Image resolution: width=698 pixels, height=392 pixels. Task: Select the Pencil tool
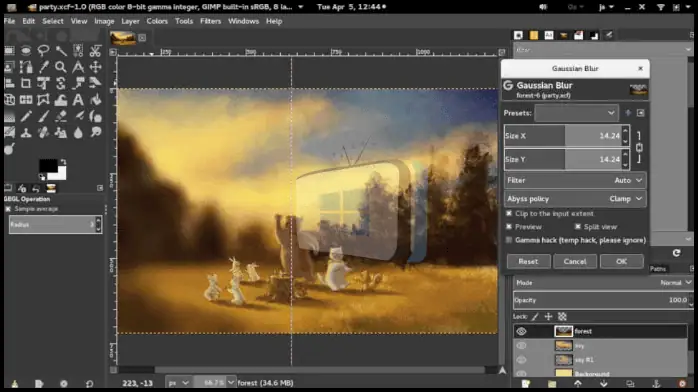point(26,116)
